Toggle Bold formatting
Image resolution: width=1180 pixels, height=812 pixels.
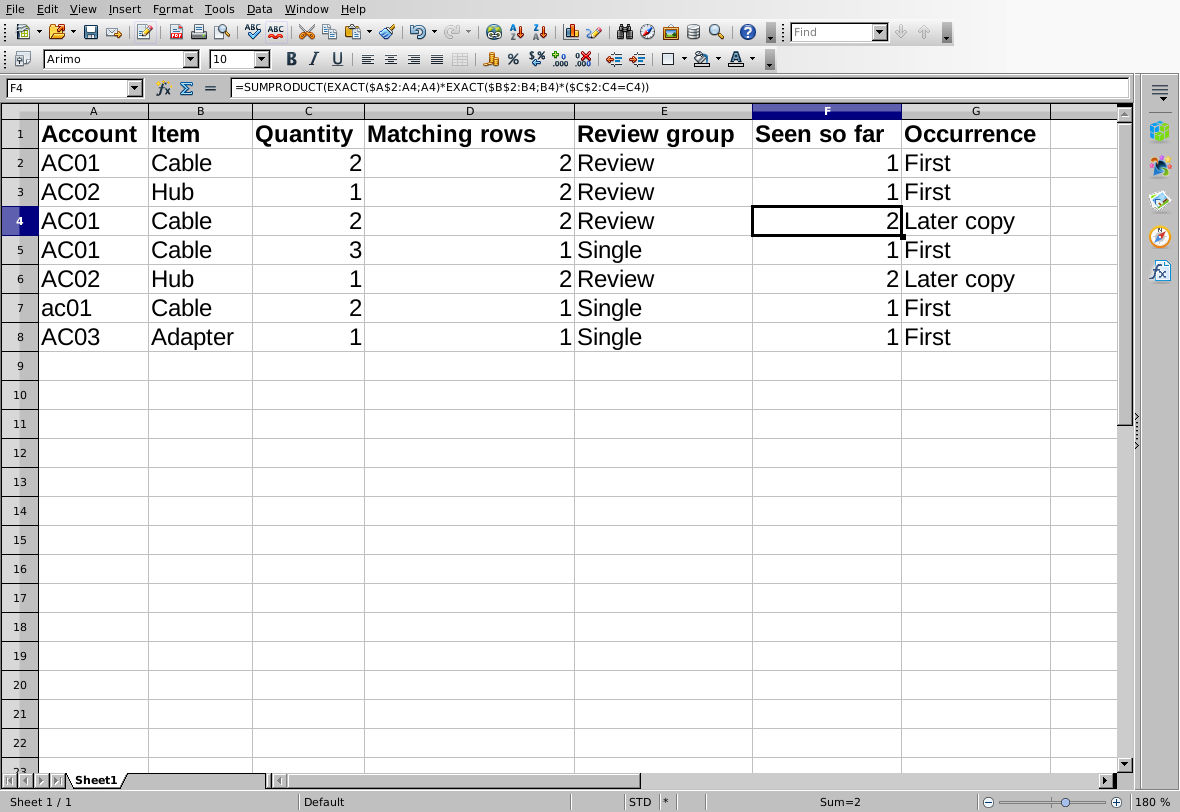(291, 59)
